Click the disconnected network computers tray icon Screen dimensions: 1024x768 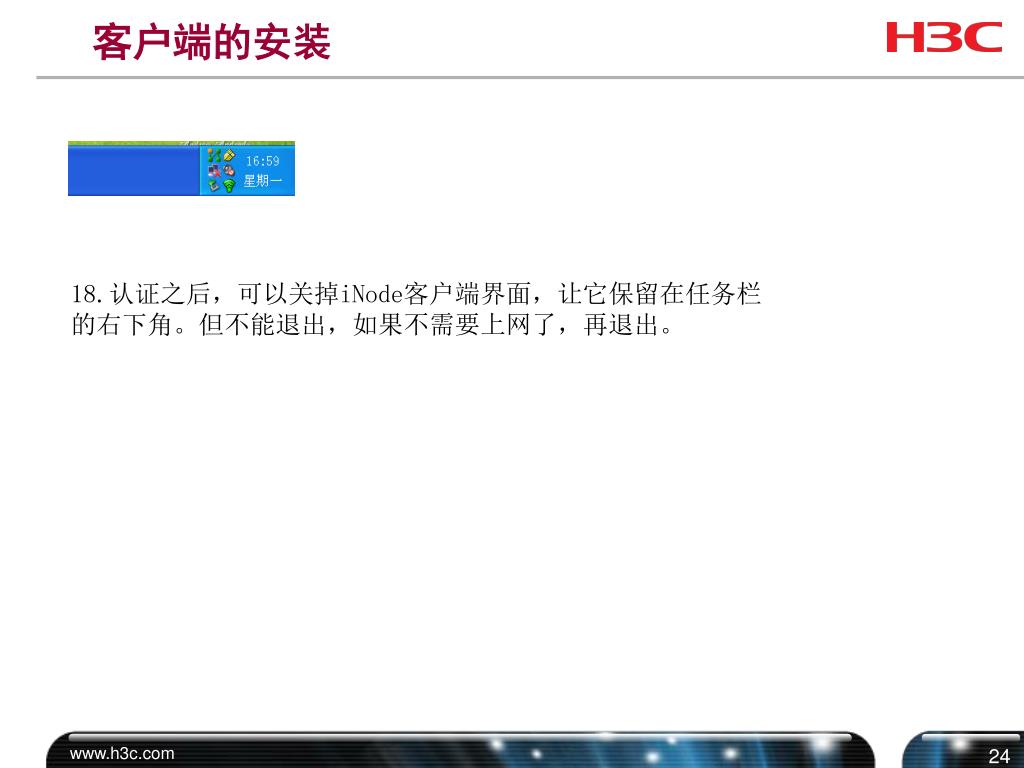click(x=214, y=170)
